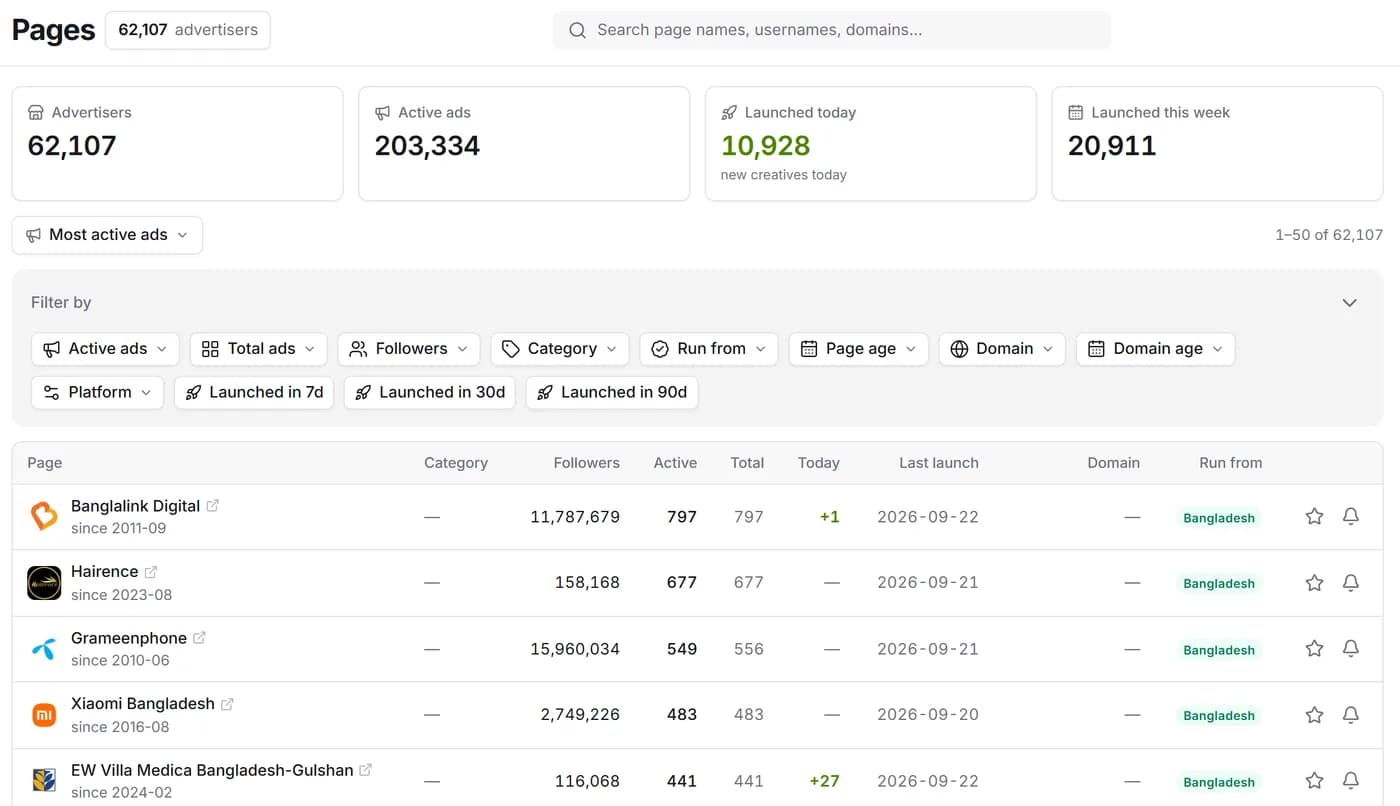Click the bell icon for Hairence
This screenshot has height=806, width=1400.
(1350, 582)
